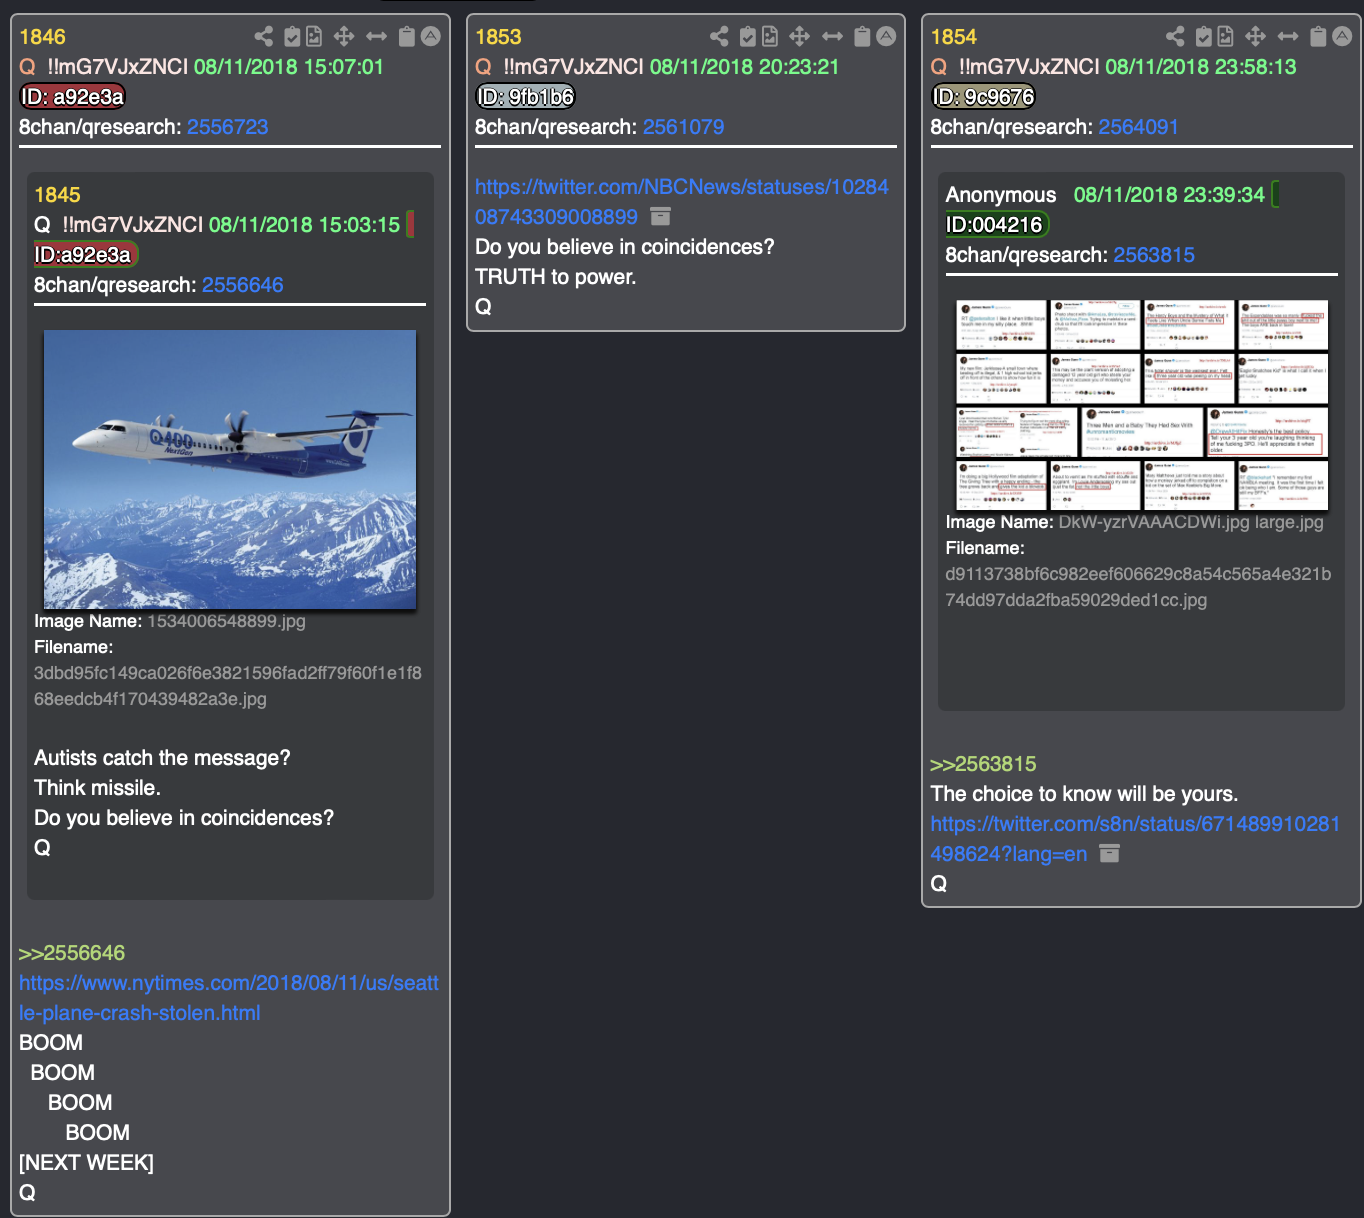Click 'Autists catch the message?' text
Viewport: 1364px width, 1218px height.
pyautogui.click(x=162, y=758)
